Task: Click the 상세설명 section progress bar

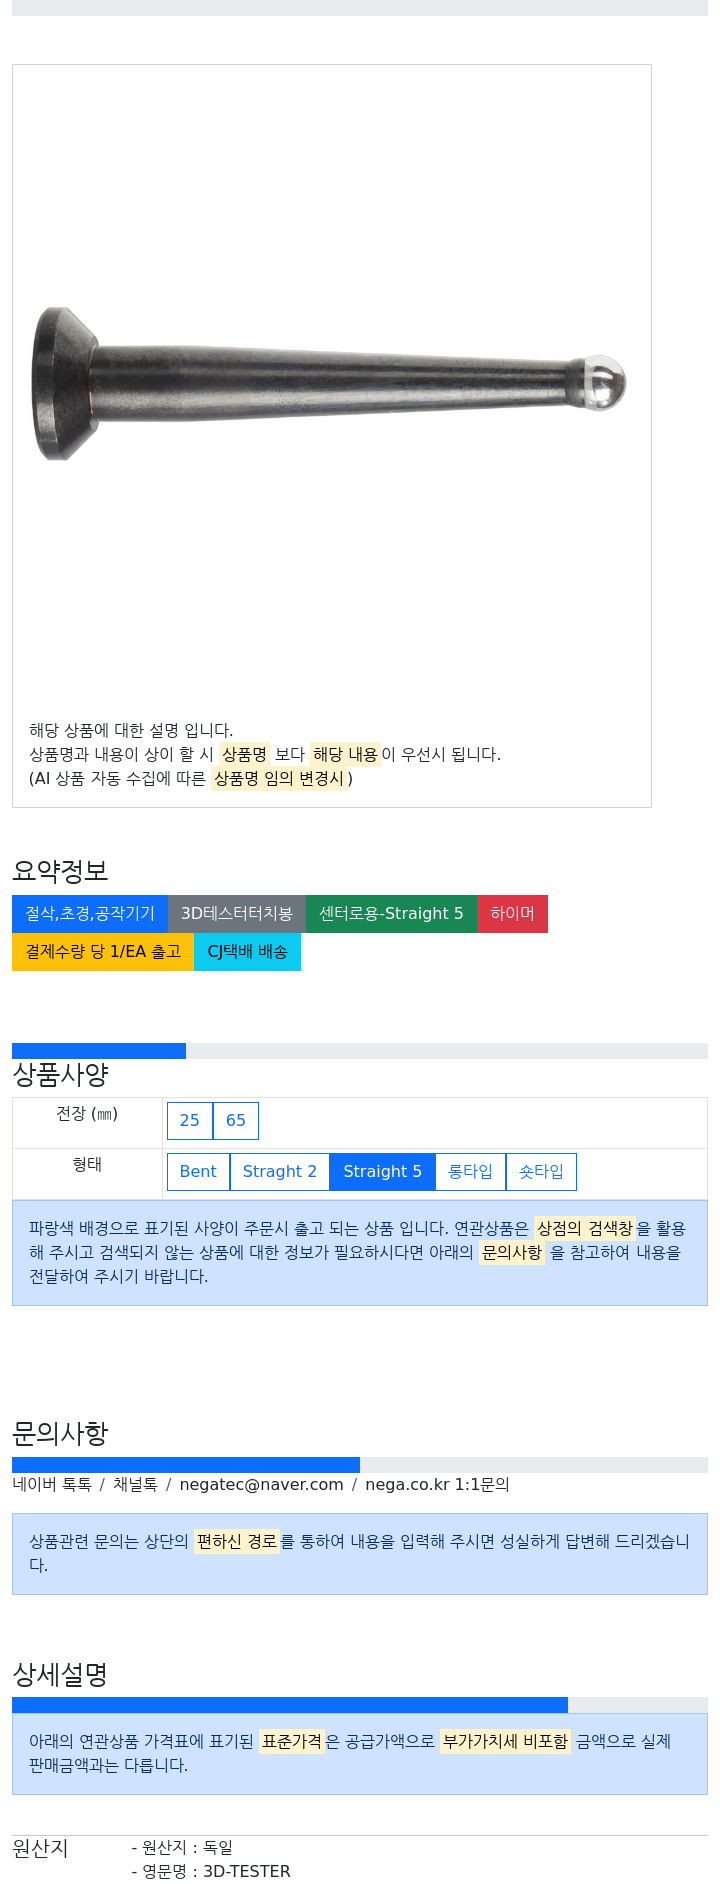Action: (x=290, y=1704)
